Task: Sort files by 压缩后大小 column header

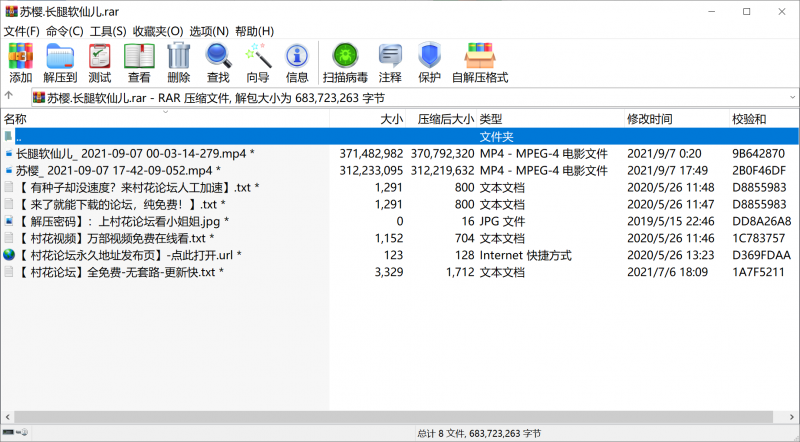Action: [x=445, y=119]
